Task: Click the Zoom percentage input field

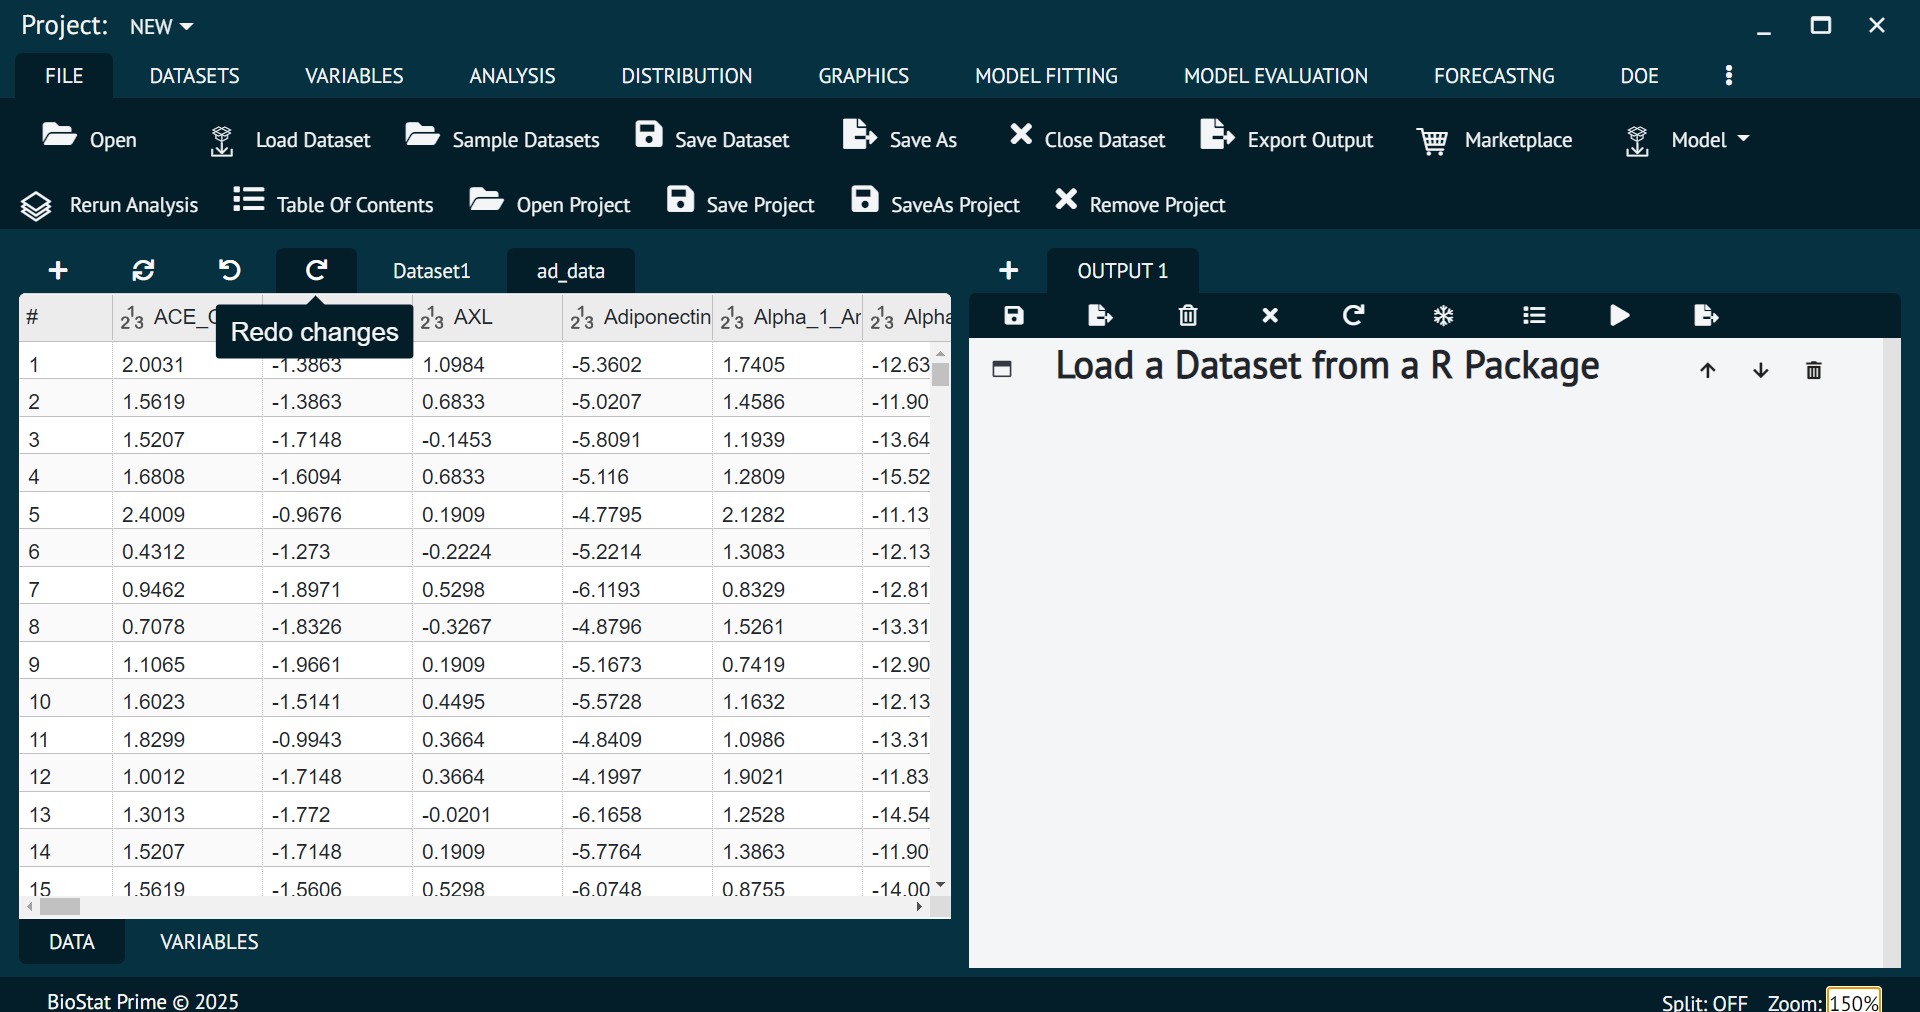Action: tap(1853, 1002)
